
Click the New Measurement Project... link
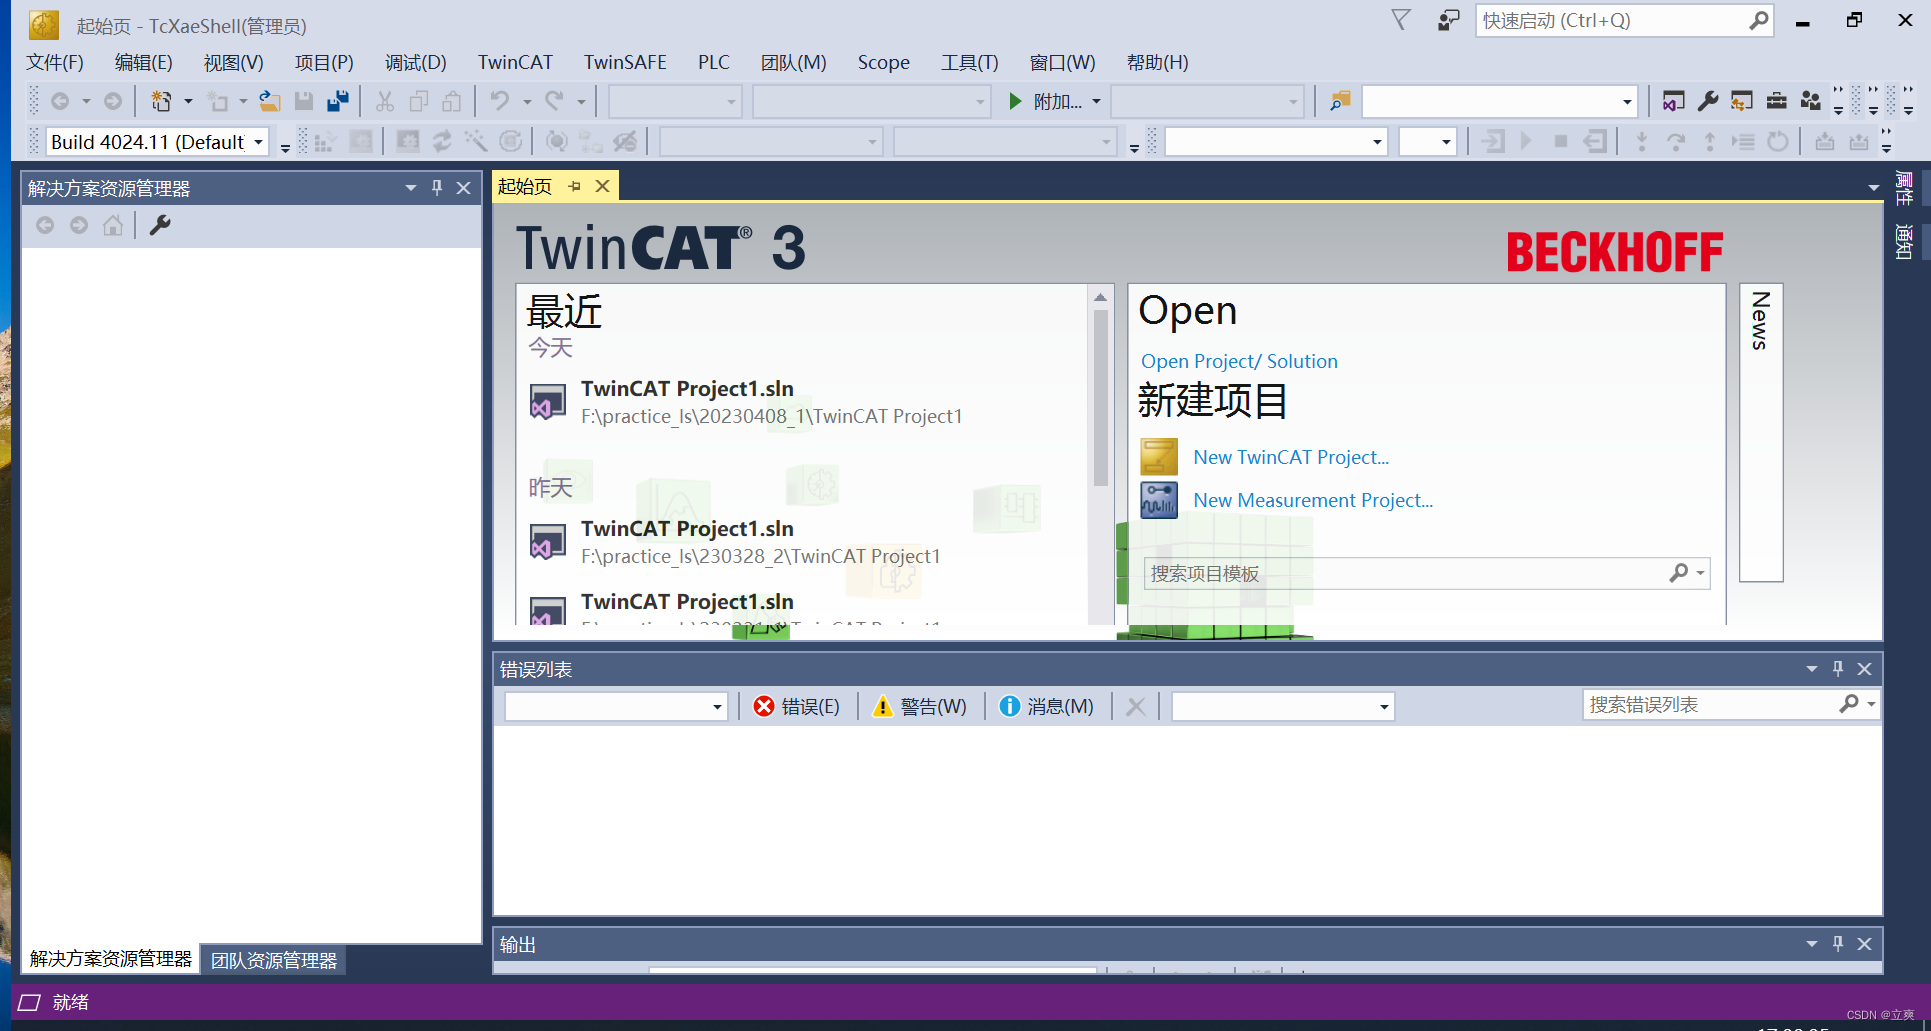pos(1313,500)
